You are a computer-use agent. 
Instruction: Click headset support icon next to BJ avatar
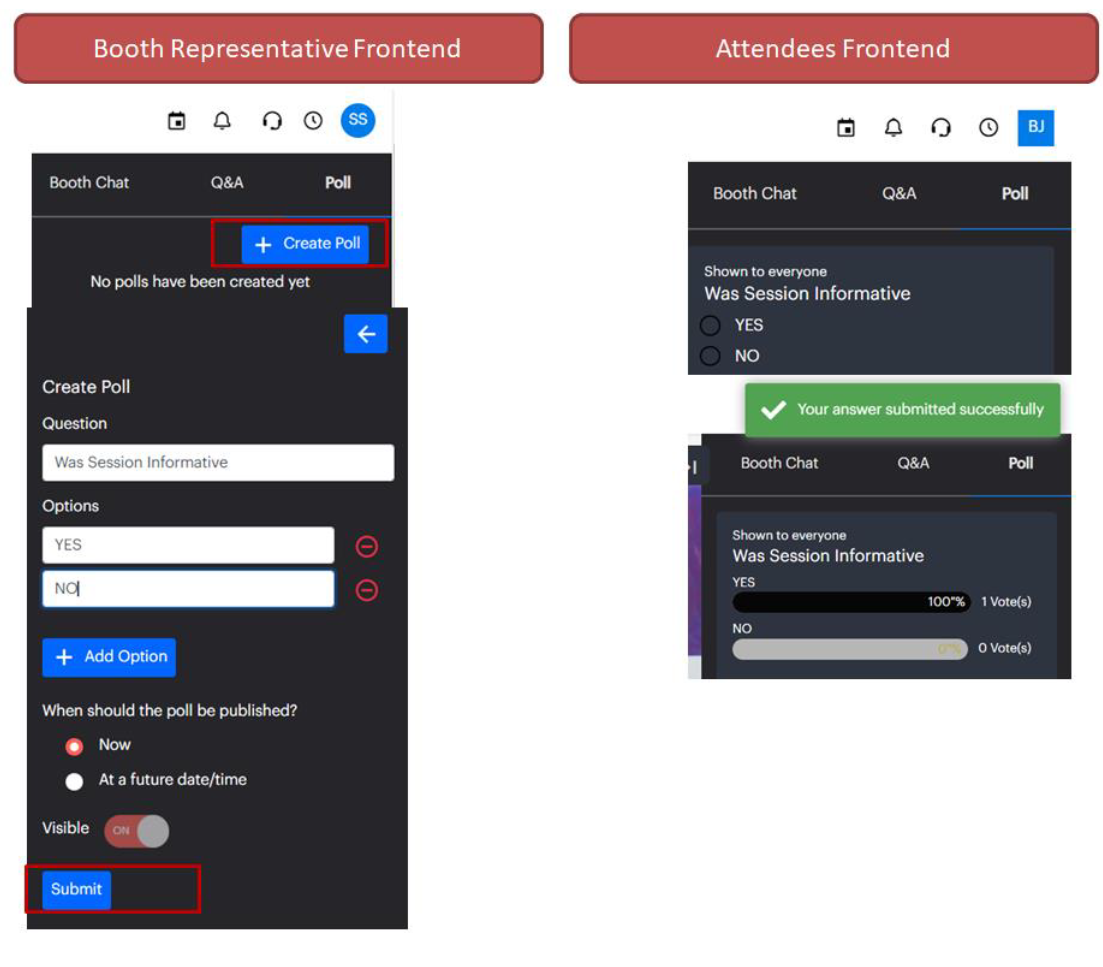click(x=940, y=127)
